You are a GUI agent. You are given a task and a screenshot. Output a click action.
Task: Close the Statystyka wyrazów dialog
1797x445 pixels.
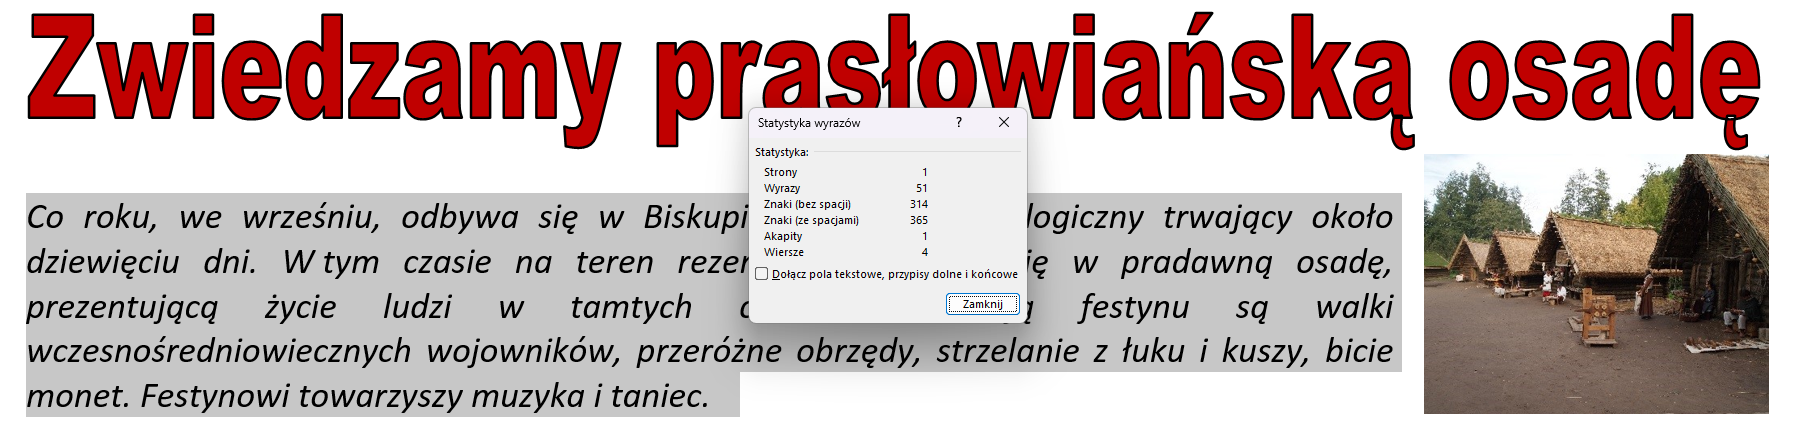coord(1004,122)
